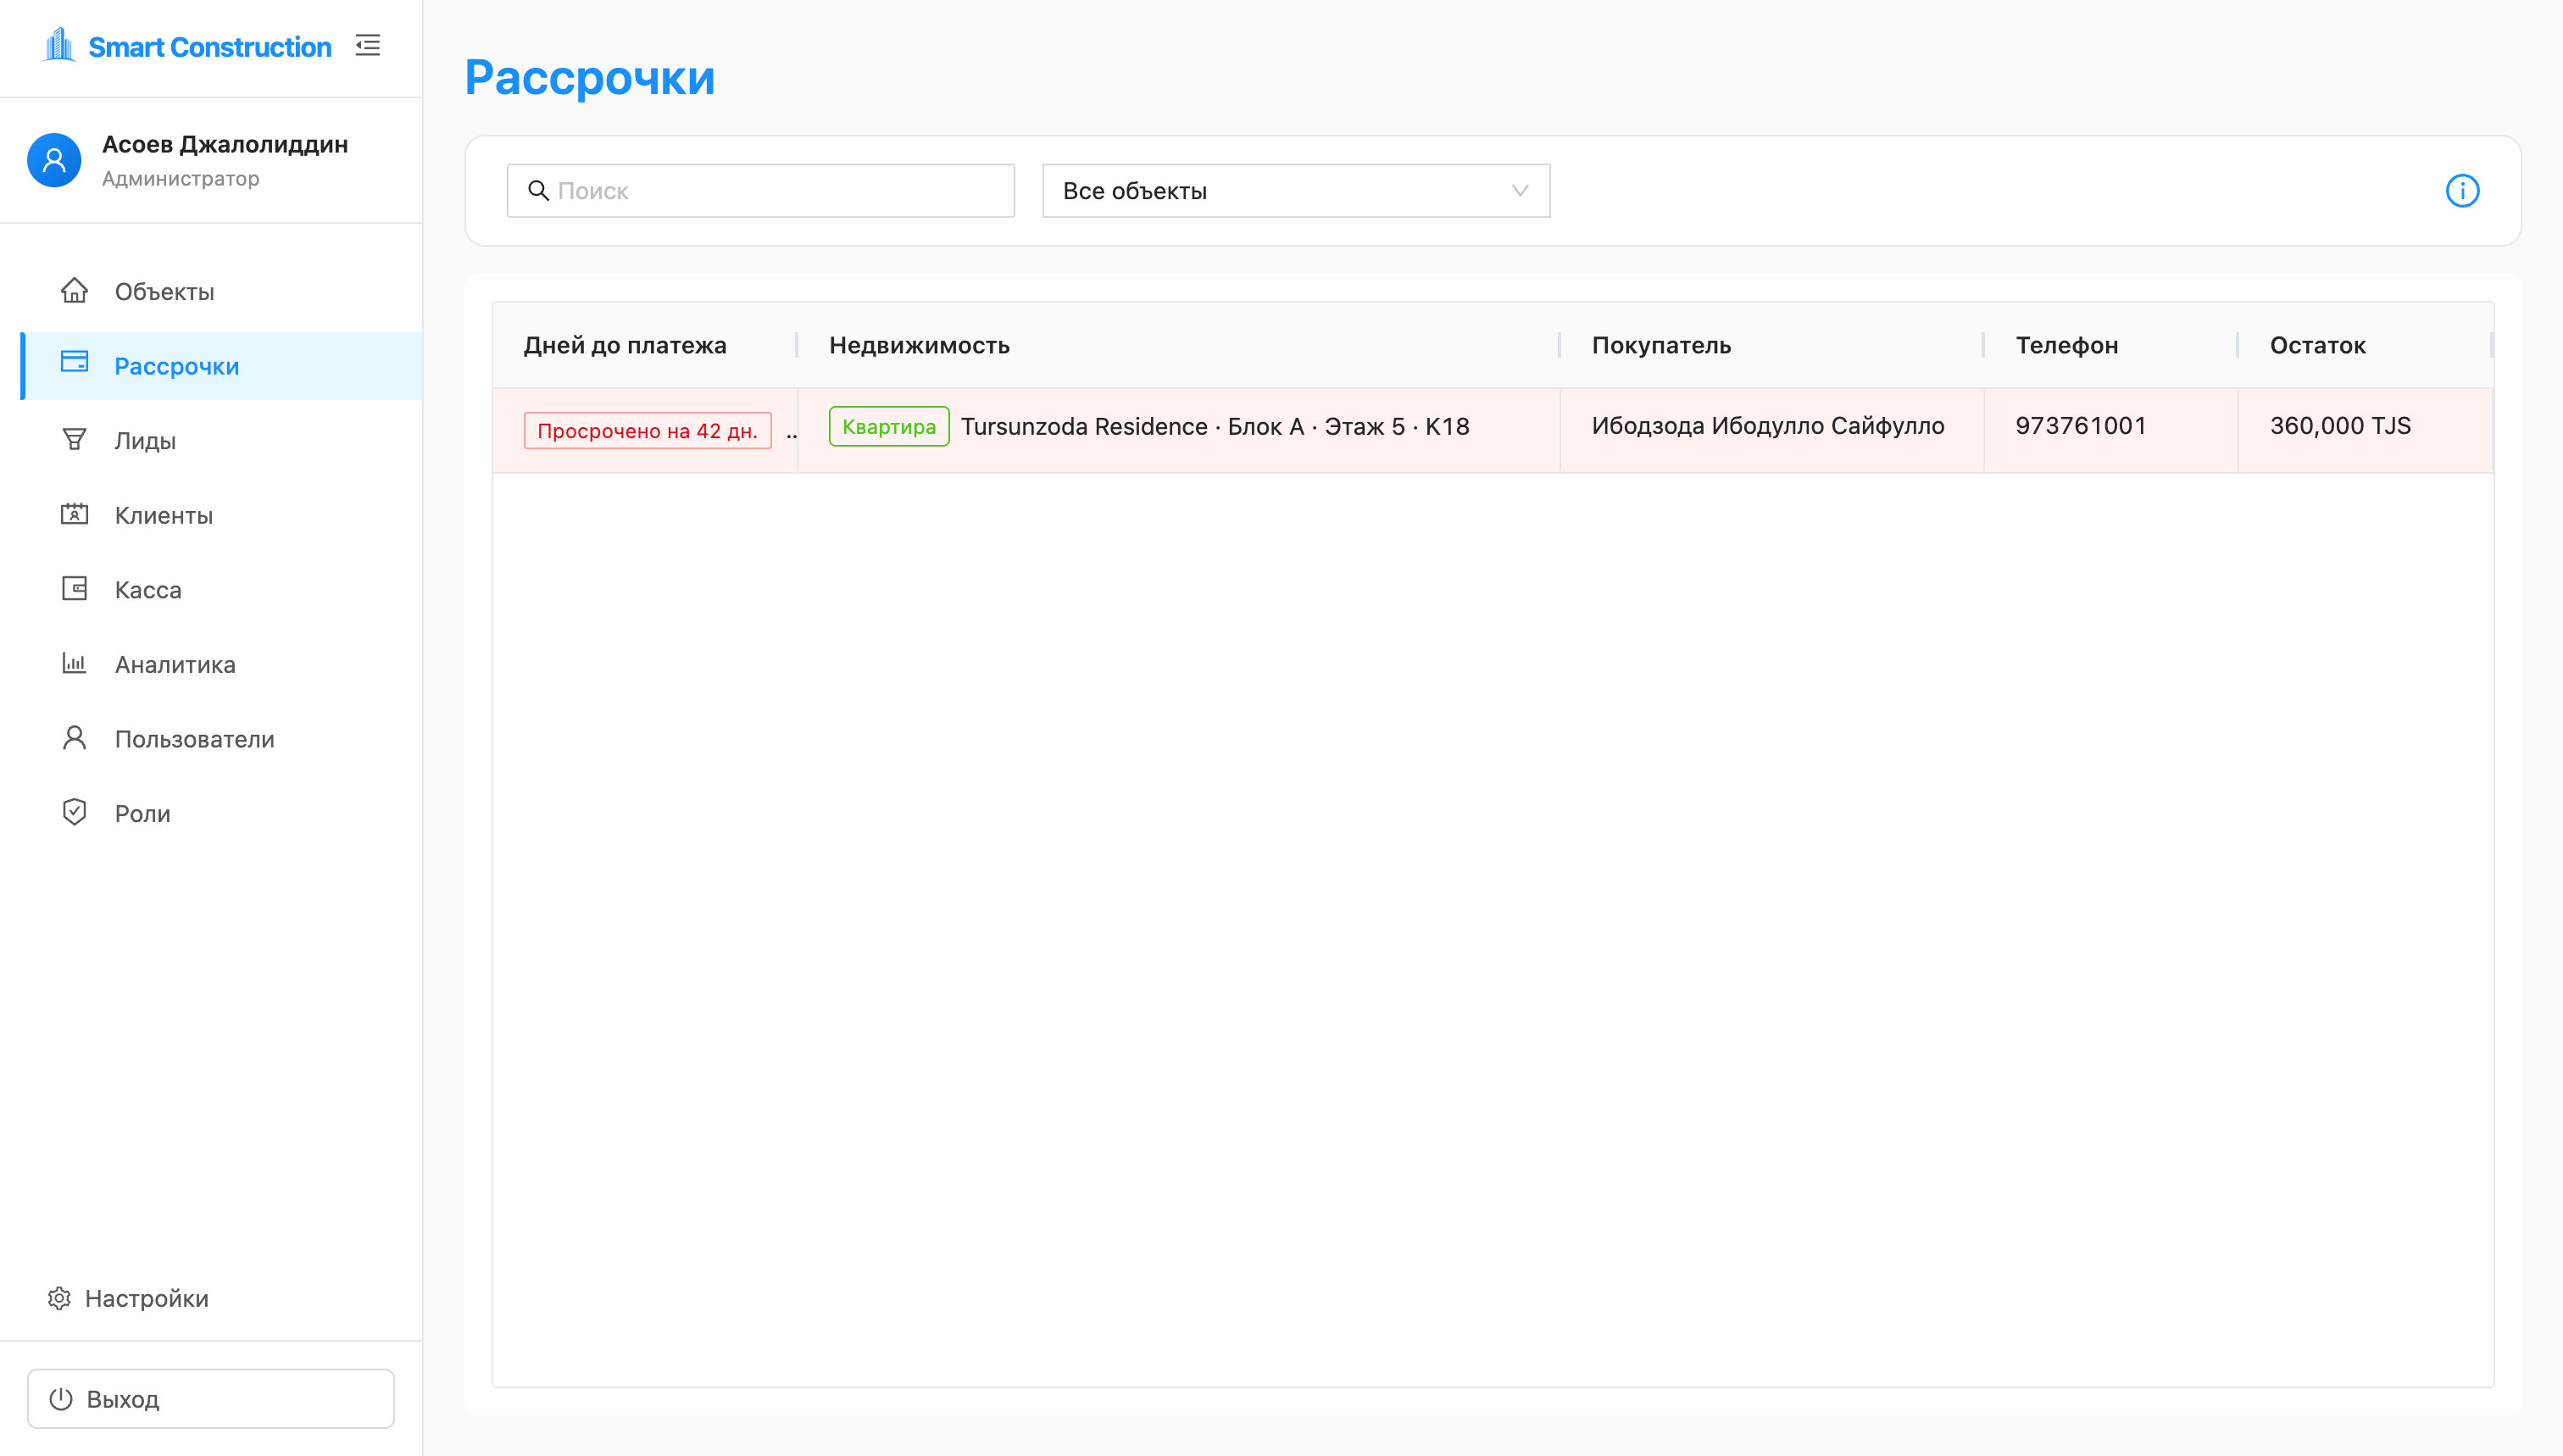The height and width of the screenshot is (1456, 2563).
Task: Click the Рассрочки page heading
Action: [x=590, y=78]
